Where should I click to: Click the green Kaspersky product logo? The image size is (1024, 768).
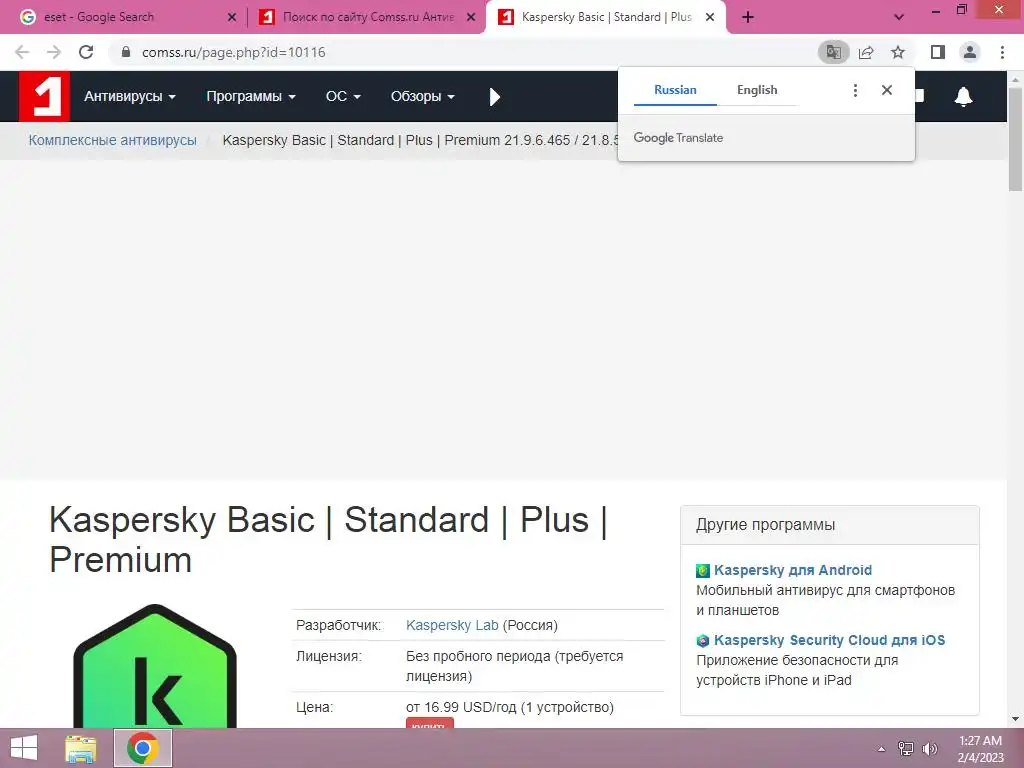pos(155,666)
